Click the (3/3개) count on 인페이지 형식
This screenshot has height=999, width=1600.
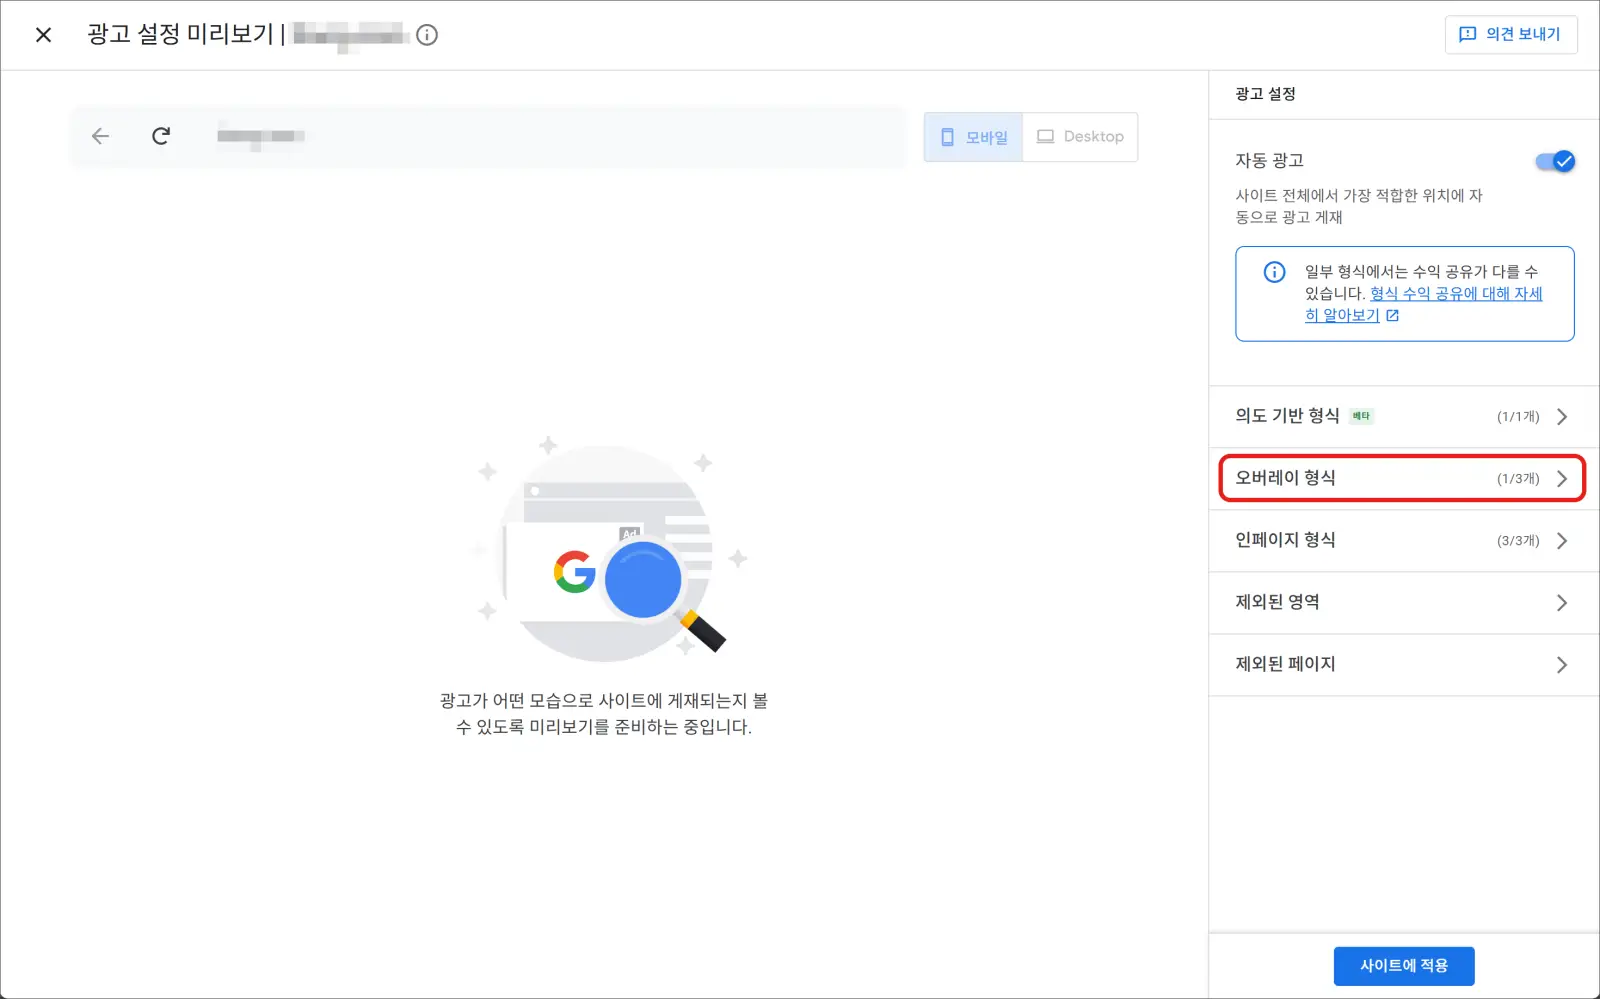tap(1518, 541)
